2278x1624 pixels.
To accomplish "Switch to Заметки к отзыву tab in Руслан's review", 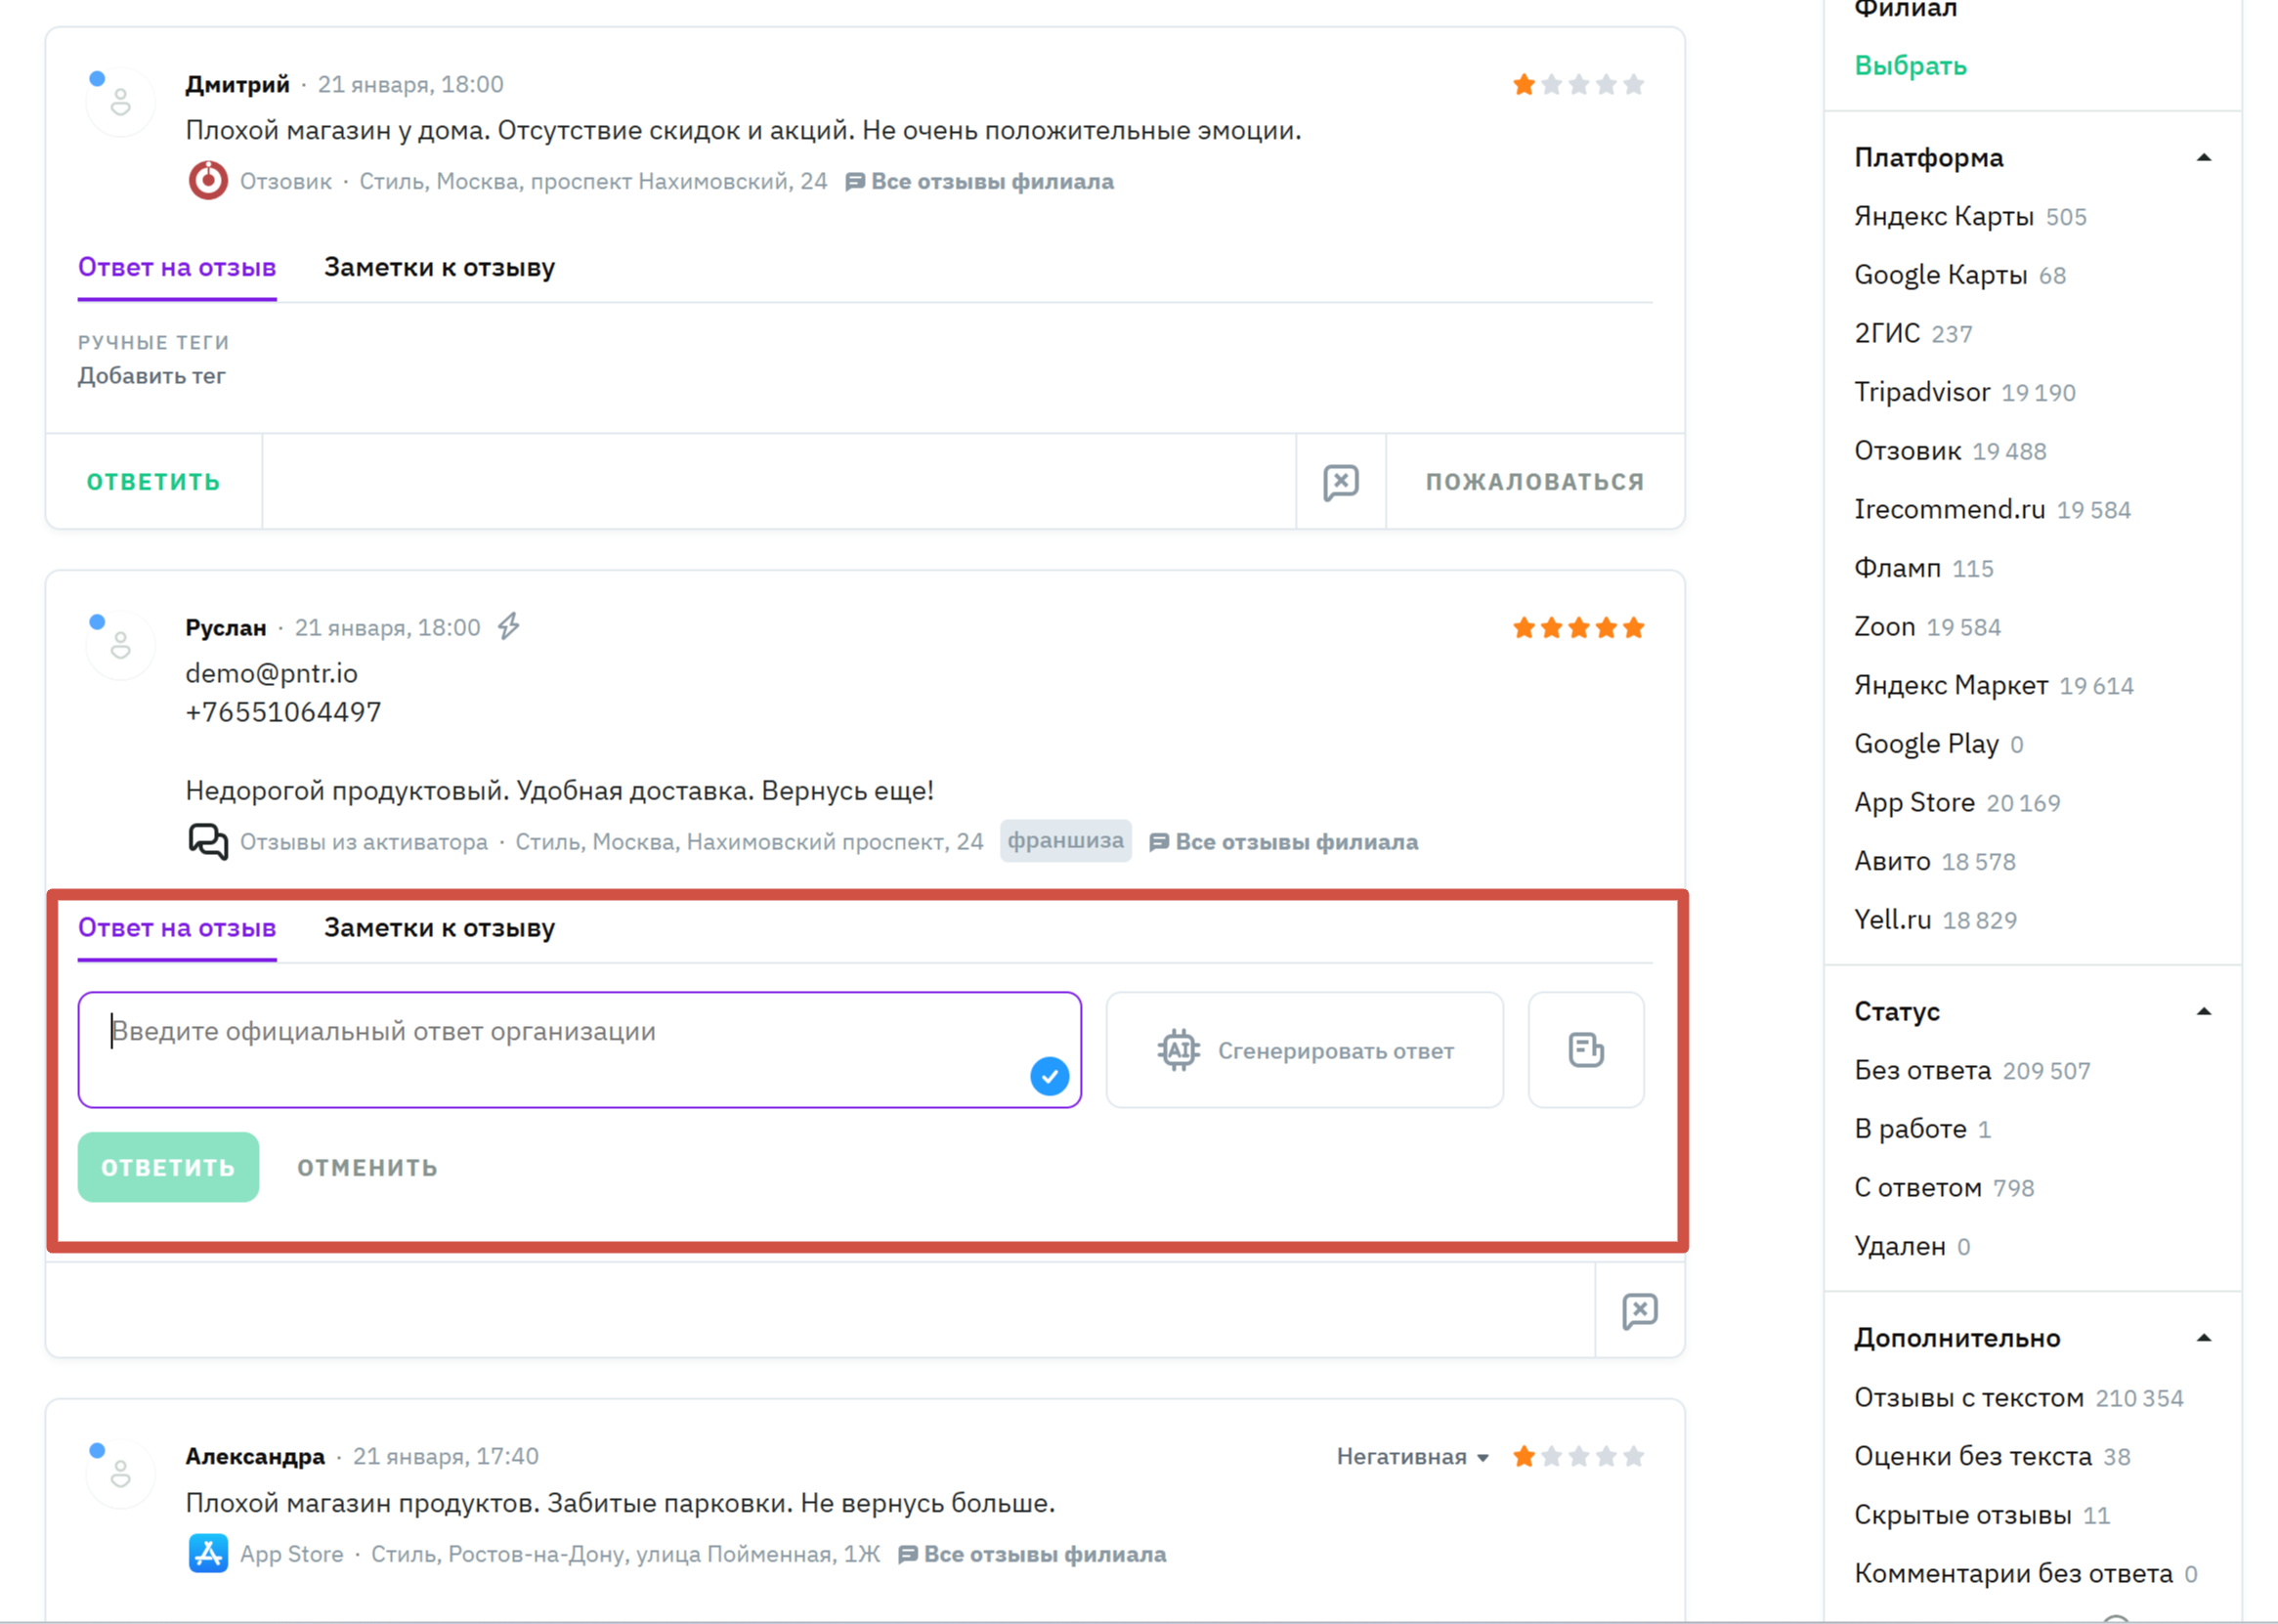I will [439, 928].
